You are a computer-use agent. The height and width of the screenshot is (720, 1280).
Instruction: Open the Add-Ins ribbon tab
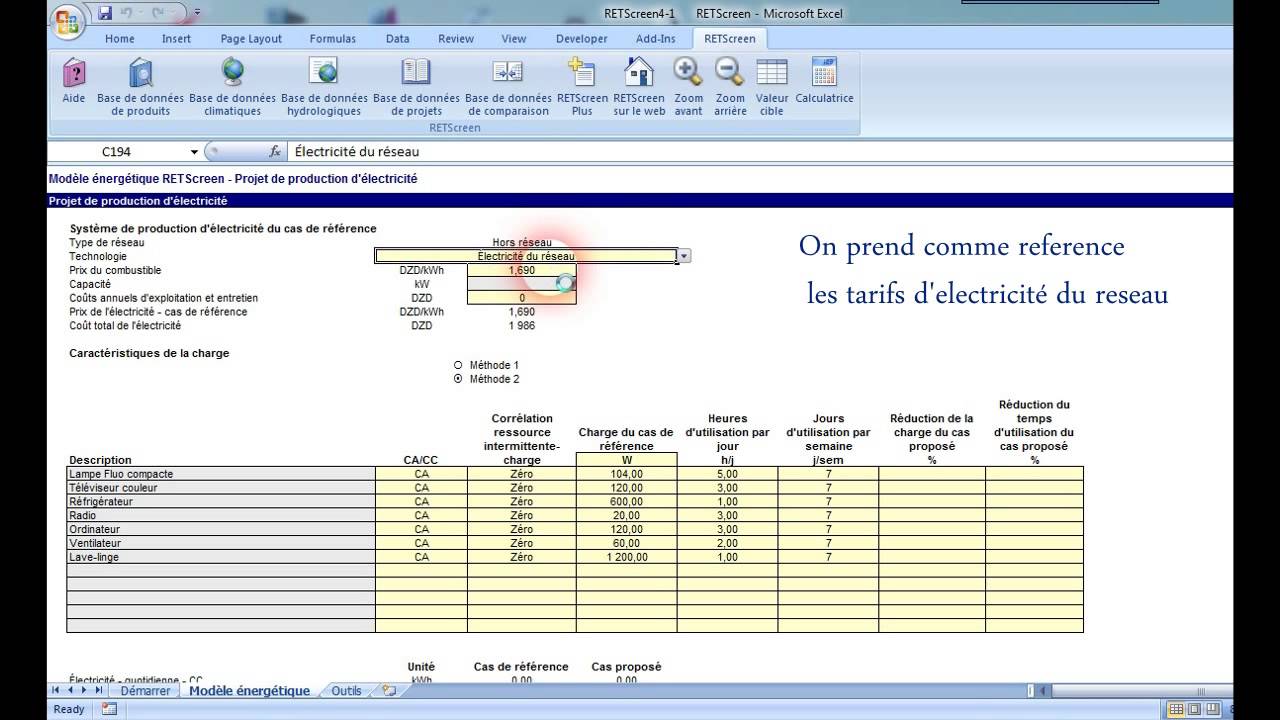tap(656, 39)
